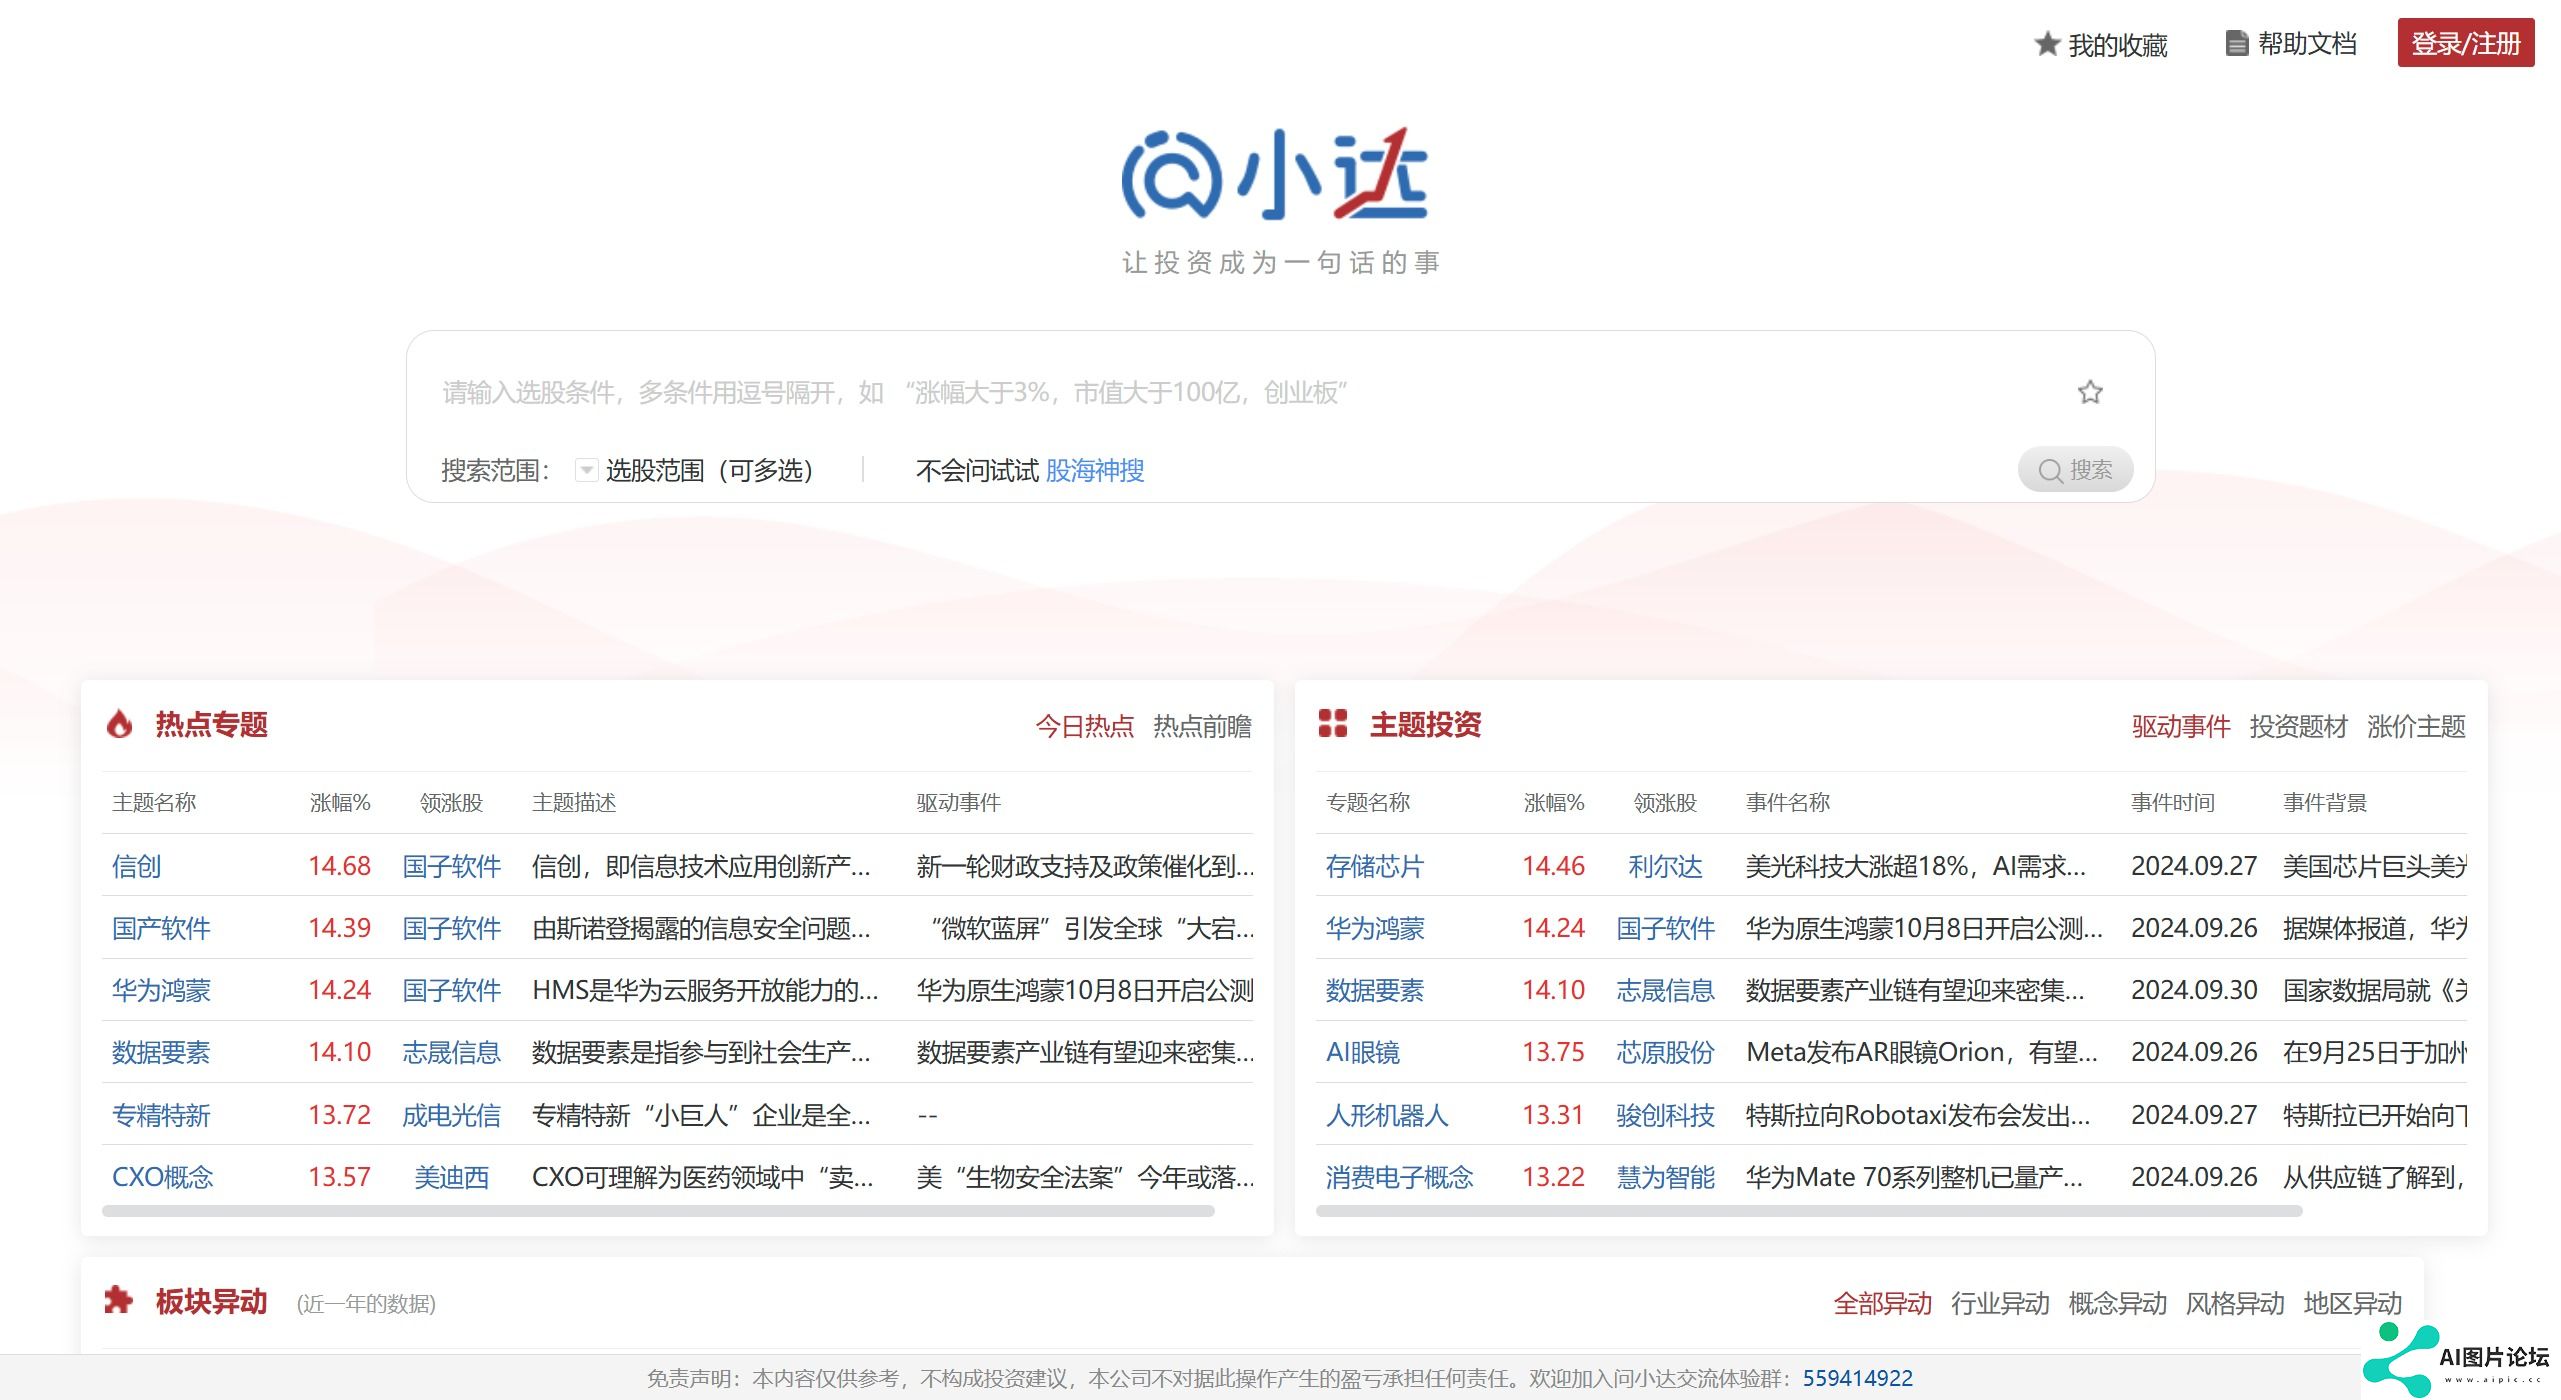The height and width of the screenshot is (1400, 2561).
Task: Click the 美光科技大涨超18% event text
Action: [1915, 866]
